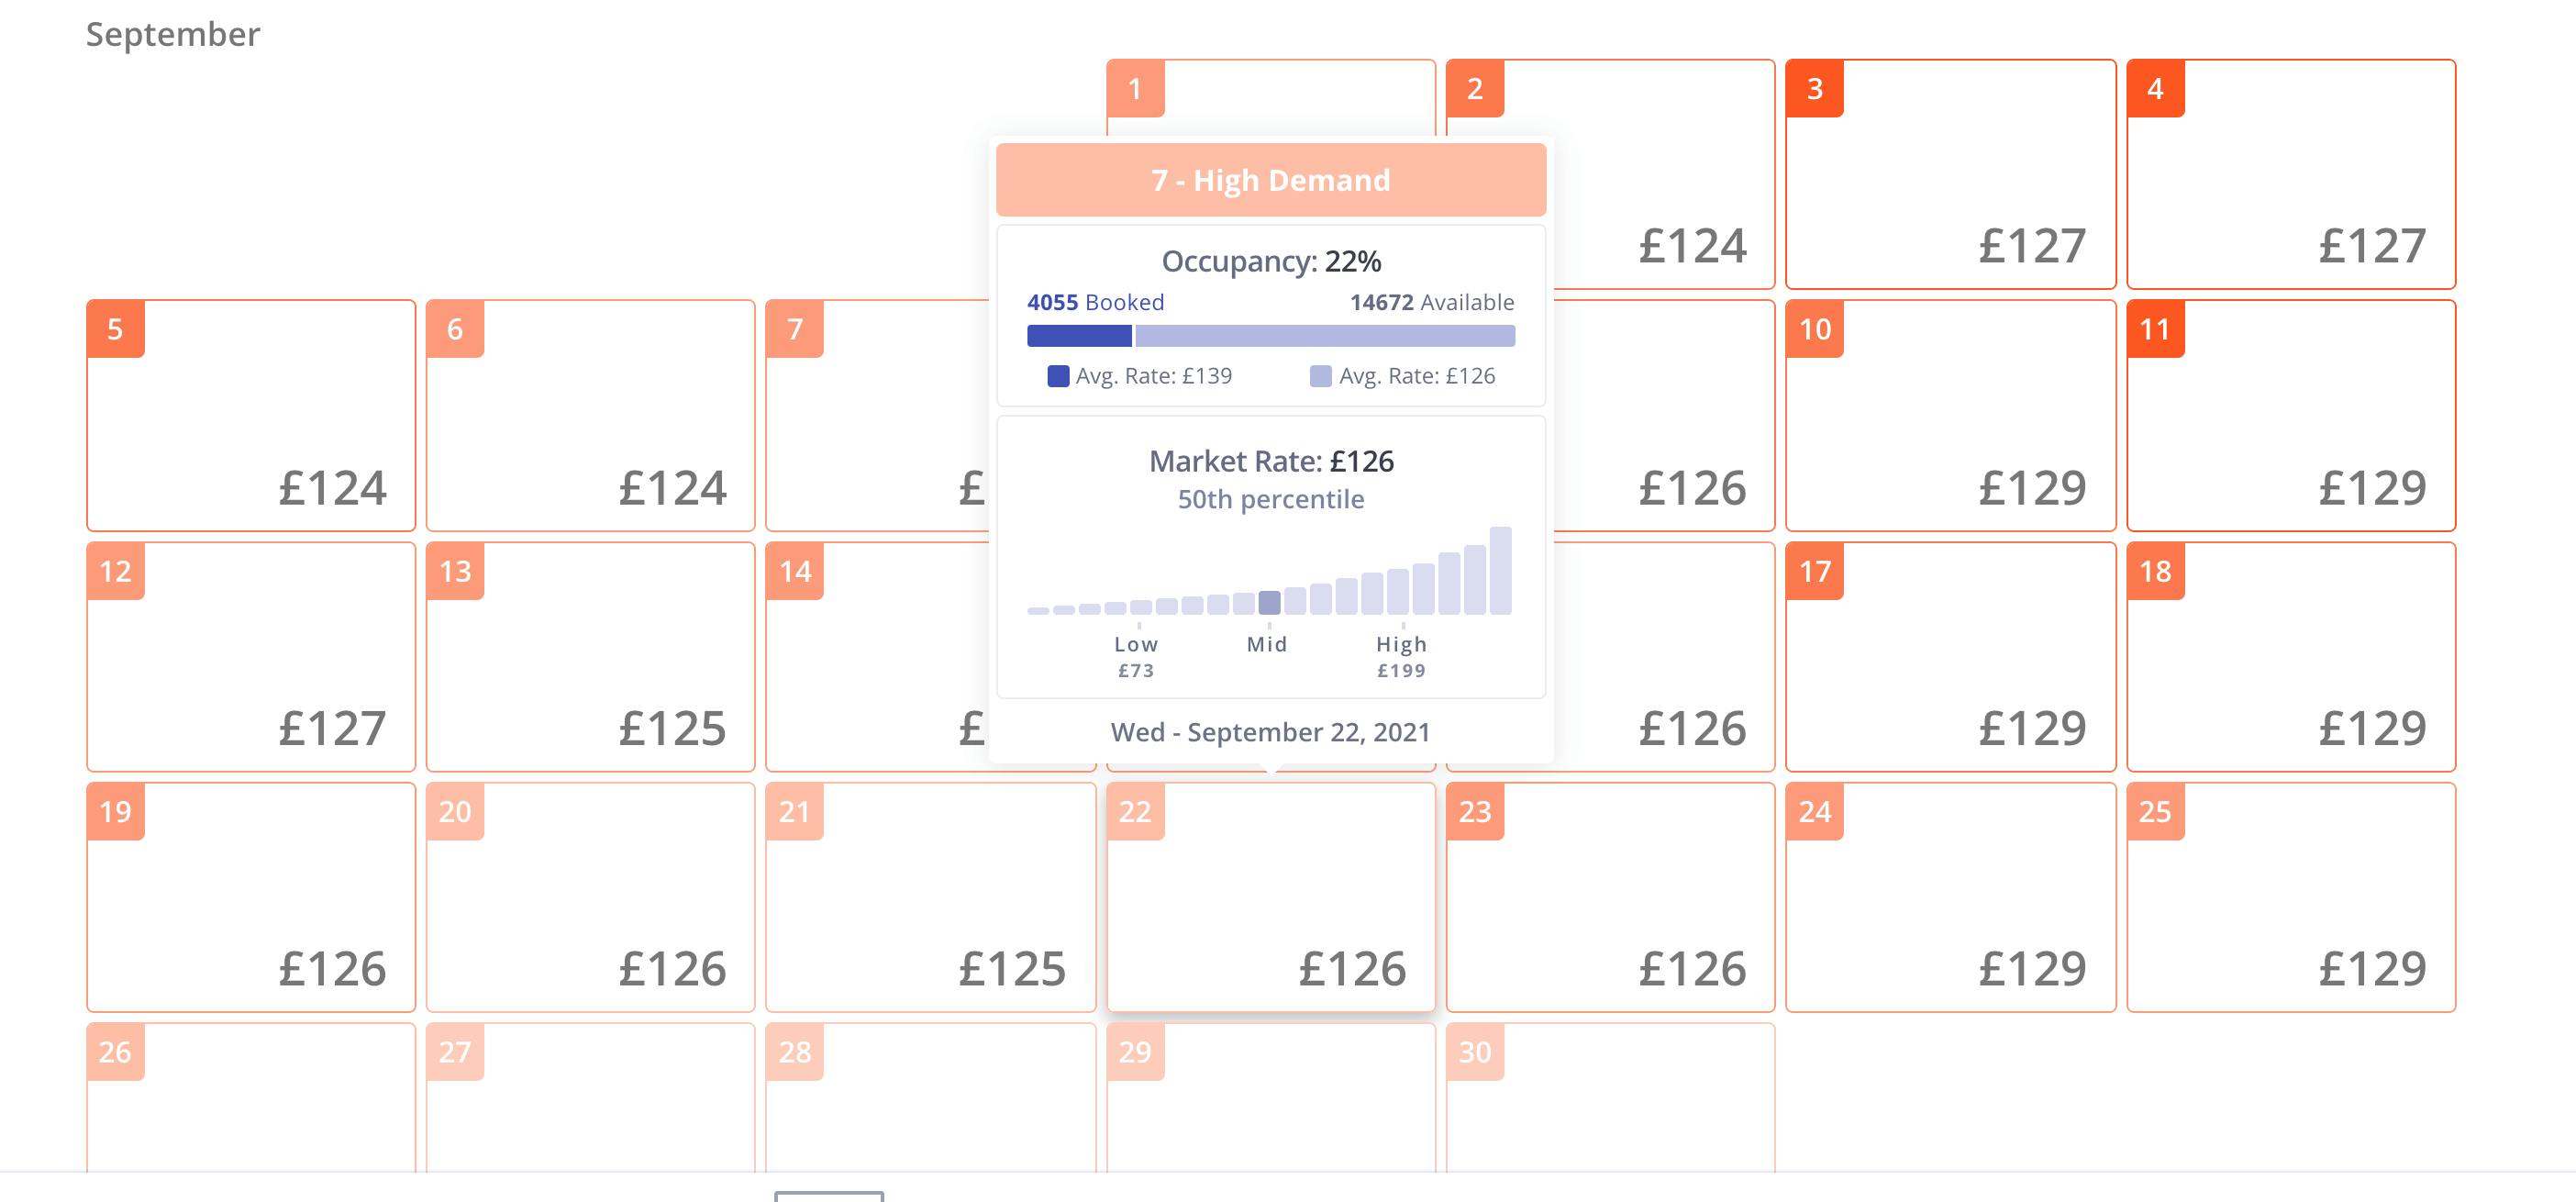Click the day 18 date badge
2576x1202 pixels.
(x=2155, y=571)
